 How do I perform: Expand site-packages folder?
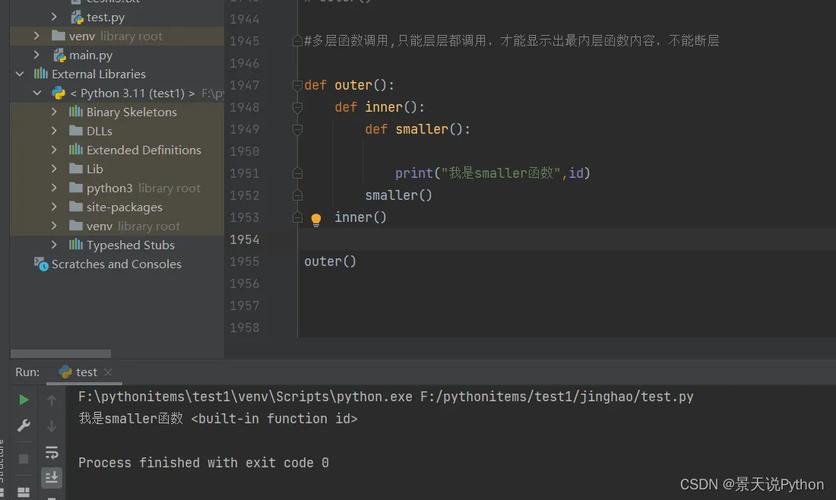[54, 207]
